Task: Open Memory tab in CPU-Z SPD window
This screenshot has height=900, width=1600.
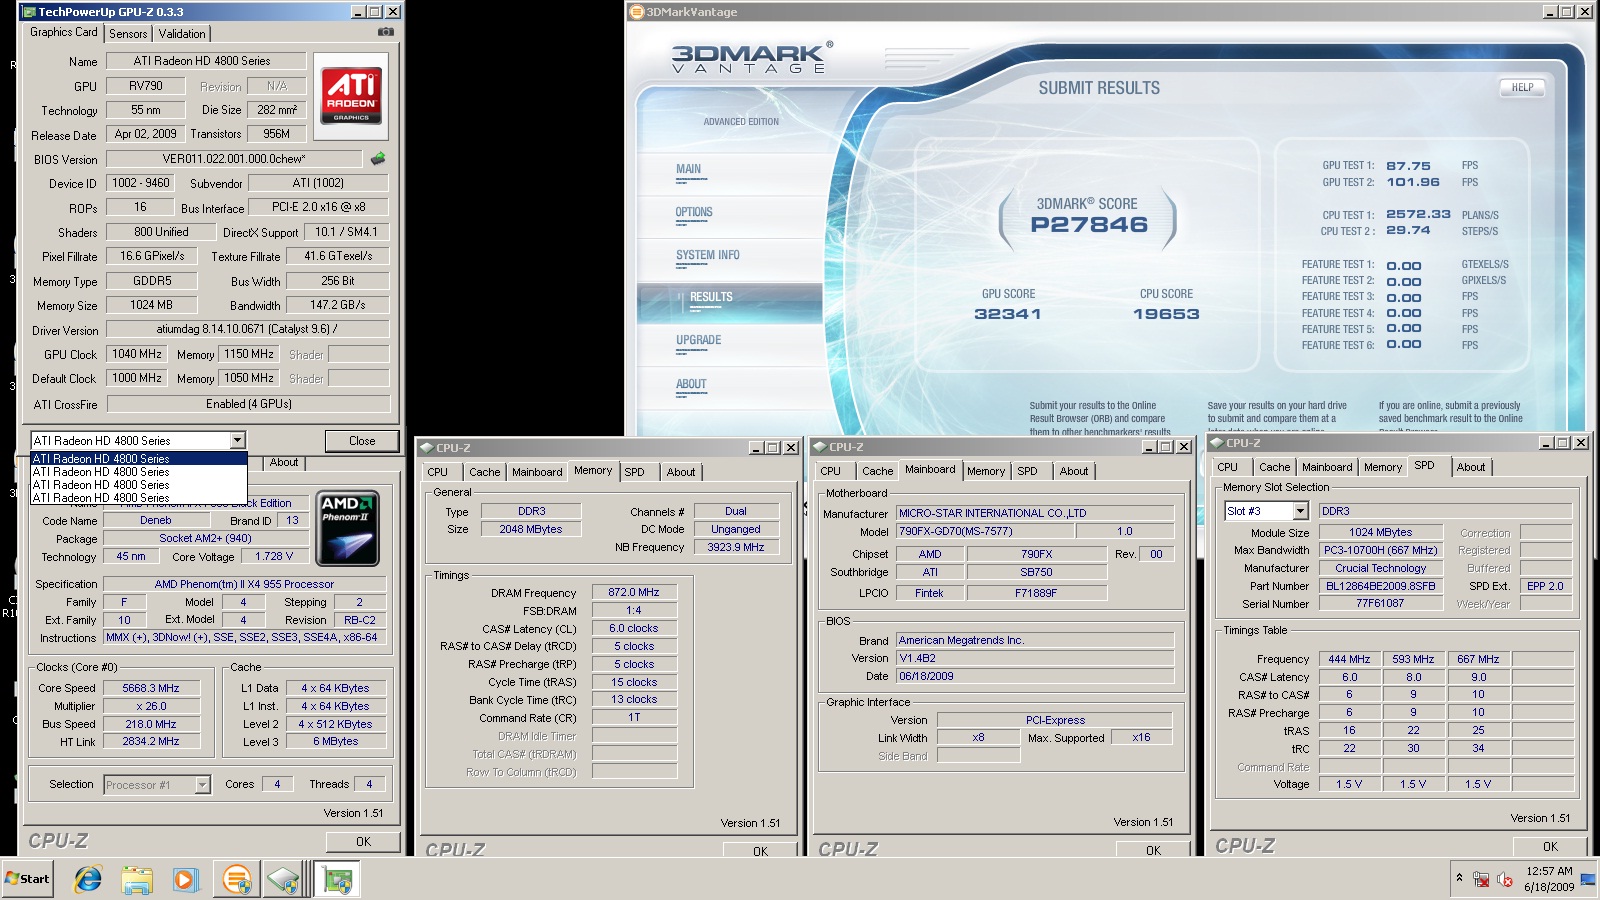Action: tap(1382, 467)
